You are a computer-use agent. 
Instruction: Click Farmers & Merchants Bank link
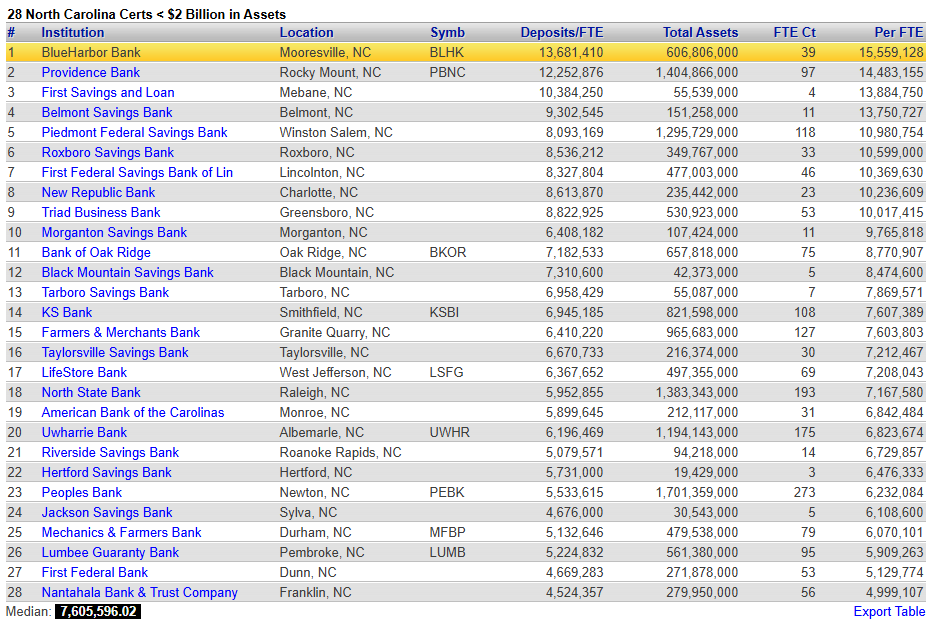120,333
